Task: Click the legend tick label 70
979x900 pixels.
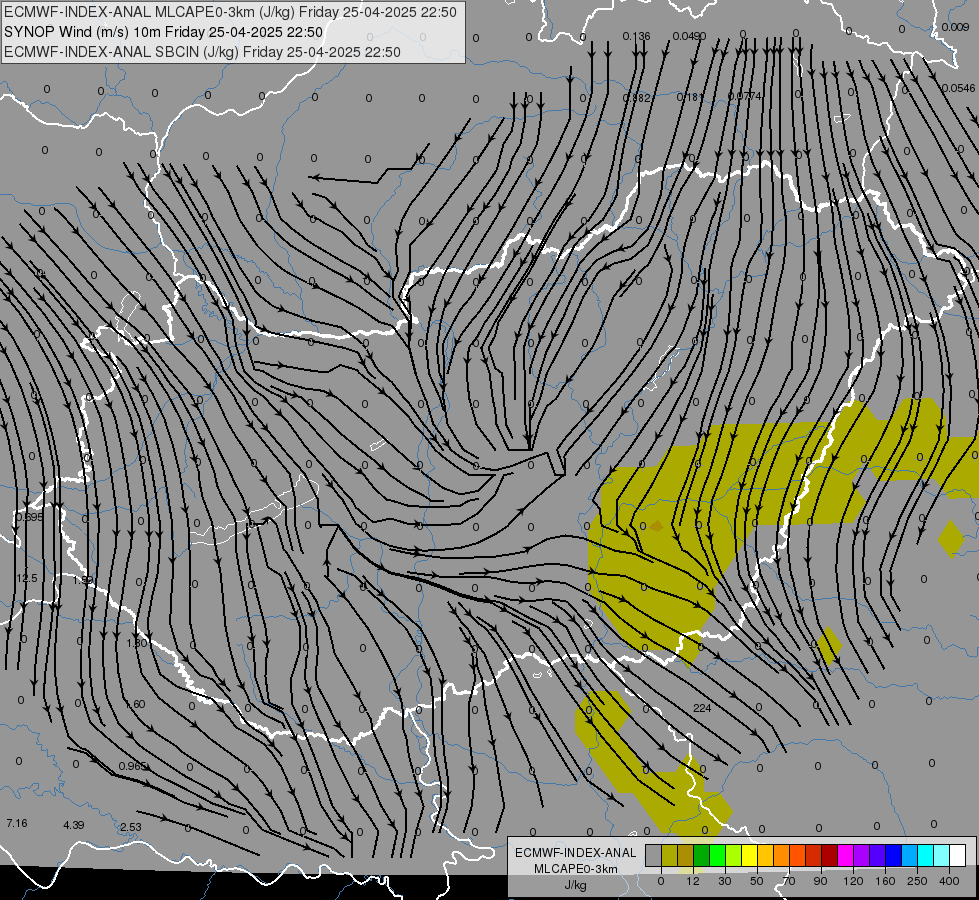Action: tap(789, 881)
